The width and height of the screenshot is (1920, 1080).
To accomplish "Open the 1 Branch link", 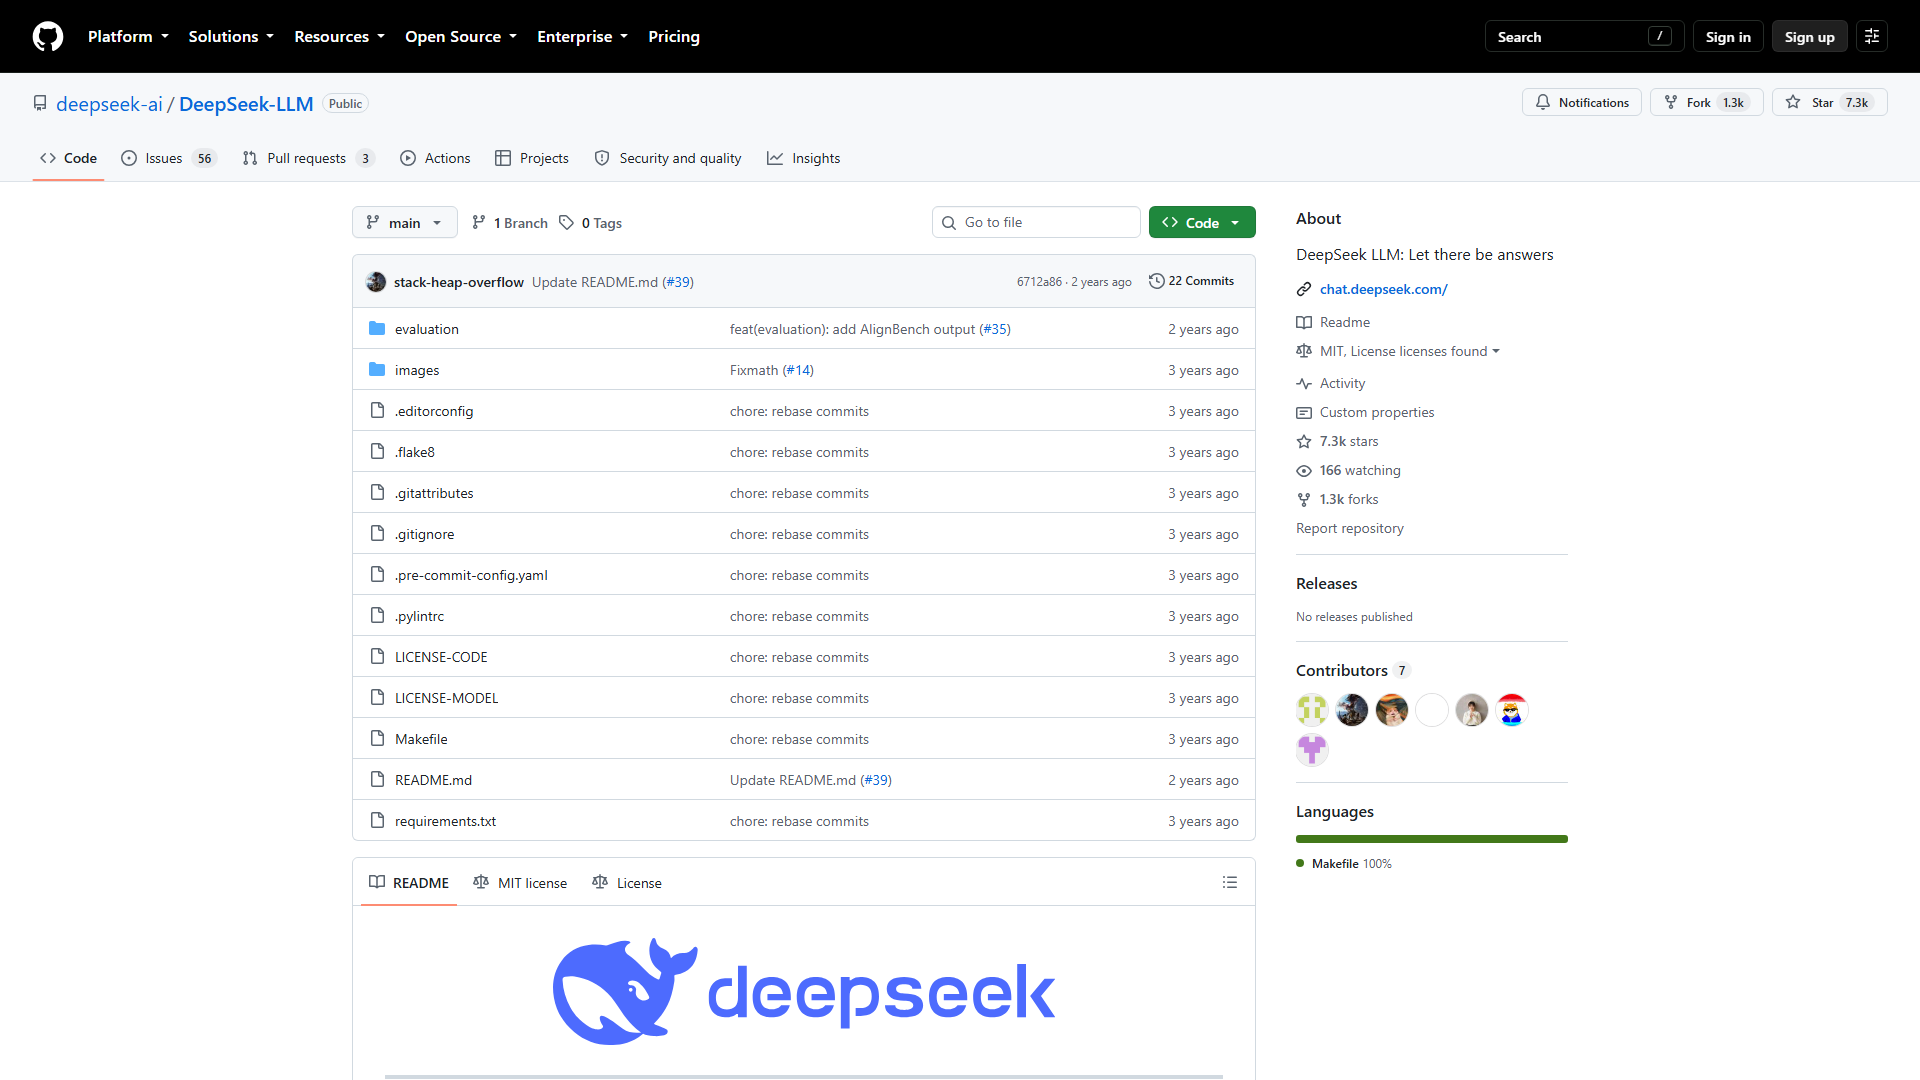I will [510, 223].
